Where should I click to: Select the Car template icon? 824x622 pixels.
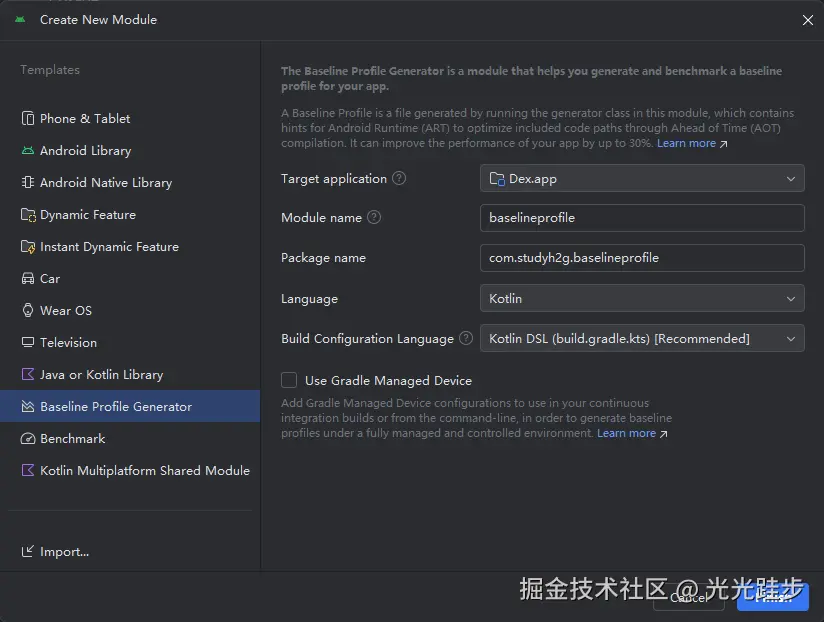point(28,278)
